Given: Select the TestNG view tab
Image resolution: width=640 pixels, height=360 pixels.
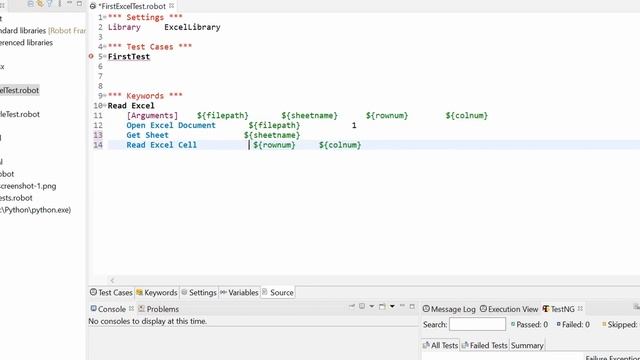Looking at the screenshot, I should coord(558,309).
